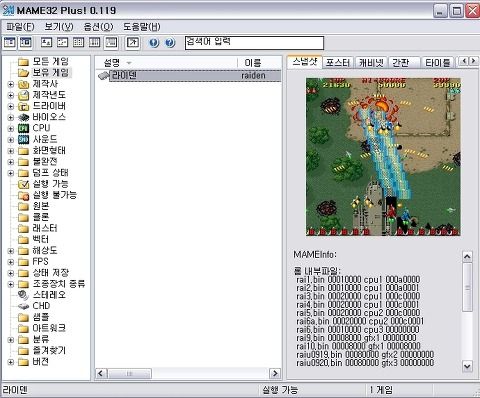
Task: Open the About toolbar icon
Action: point(154,43)
